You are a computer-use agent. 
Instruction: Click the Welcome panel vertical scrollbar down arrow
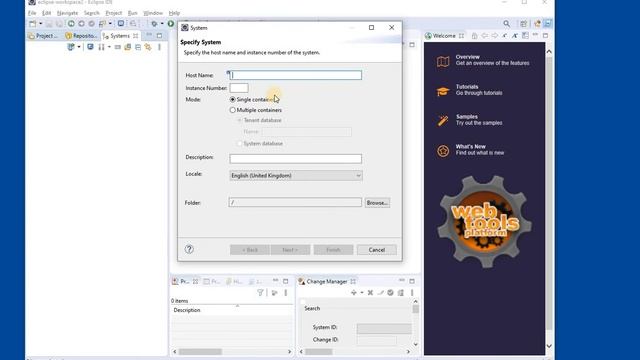point(549,346)
